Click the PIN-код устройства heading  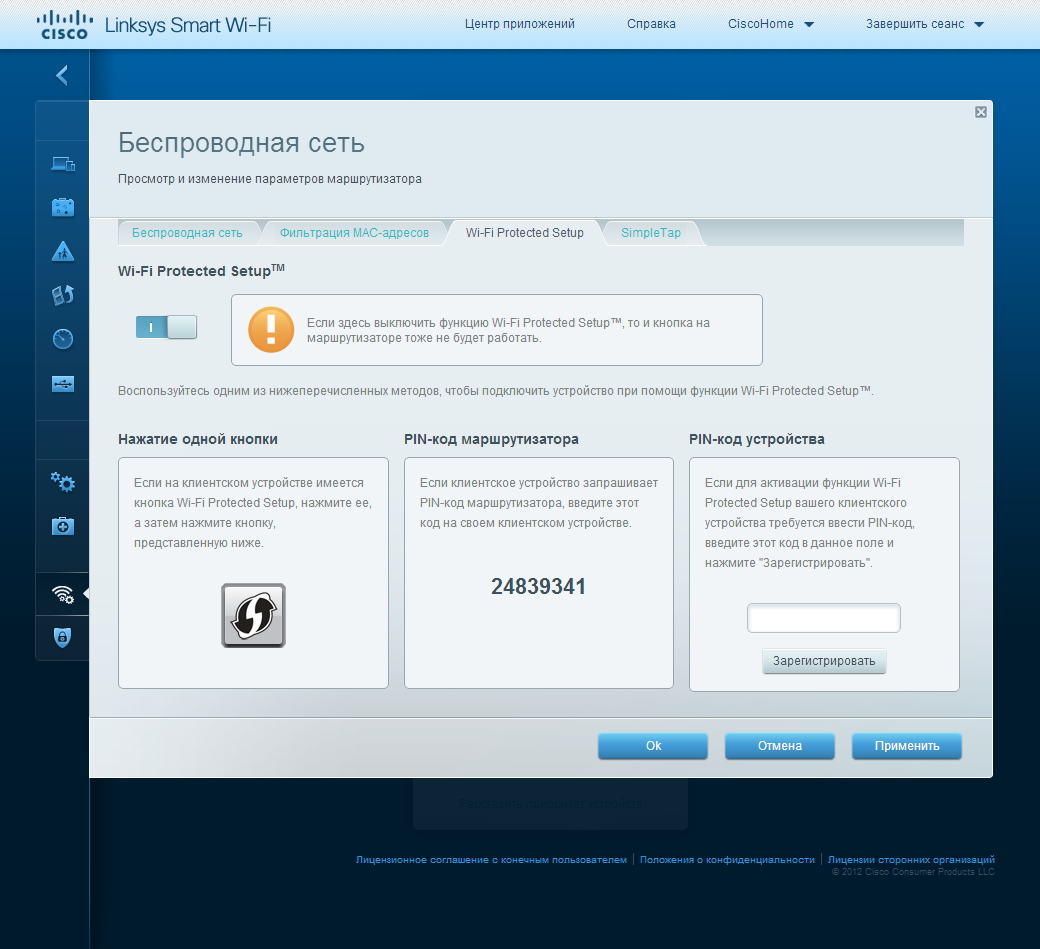(x=757, y=439)
